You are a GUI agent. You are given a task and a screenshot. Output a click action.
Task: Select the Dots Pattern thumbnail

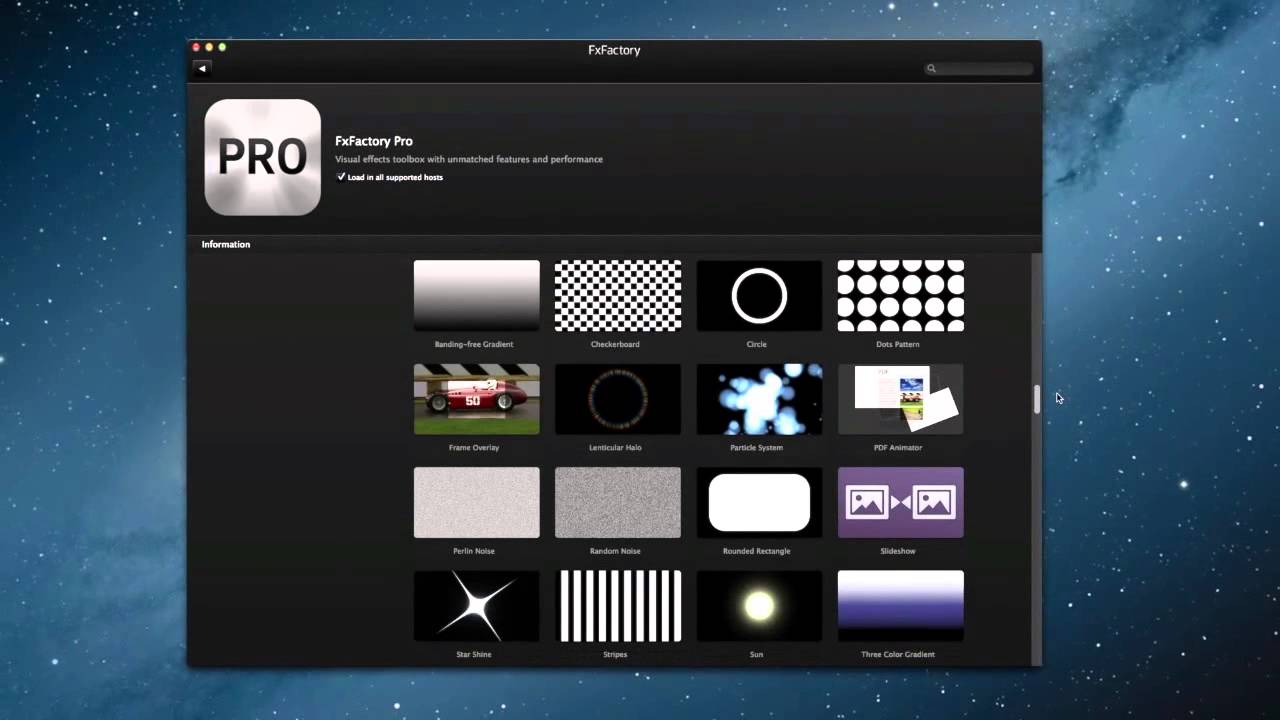pos(901,295)
